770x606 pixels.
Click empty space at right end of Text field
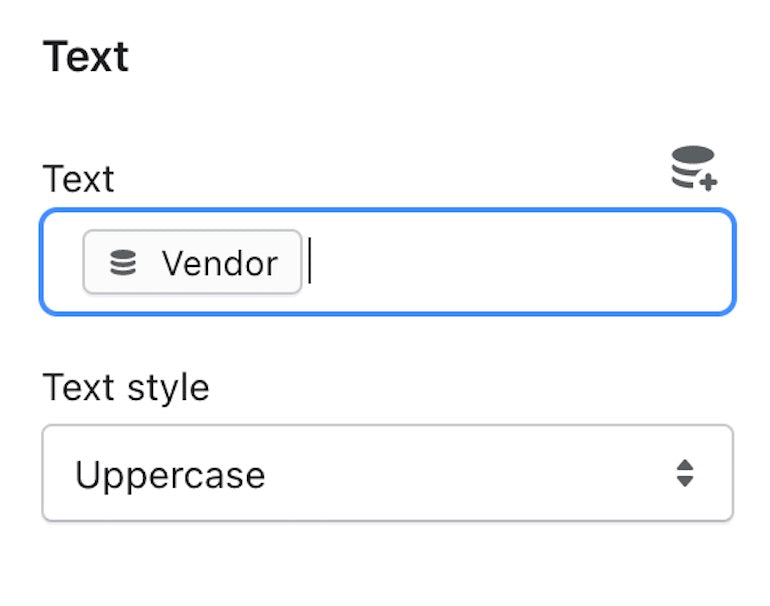coord(700,262)
